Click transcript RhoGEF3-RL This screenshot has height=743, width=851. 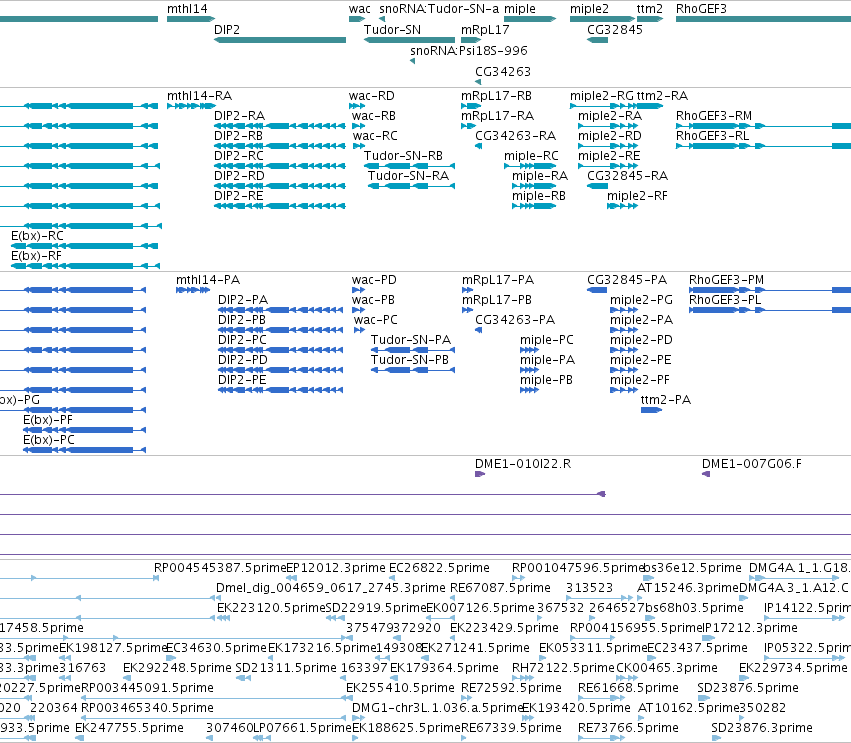click(x=712, y=136)
